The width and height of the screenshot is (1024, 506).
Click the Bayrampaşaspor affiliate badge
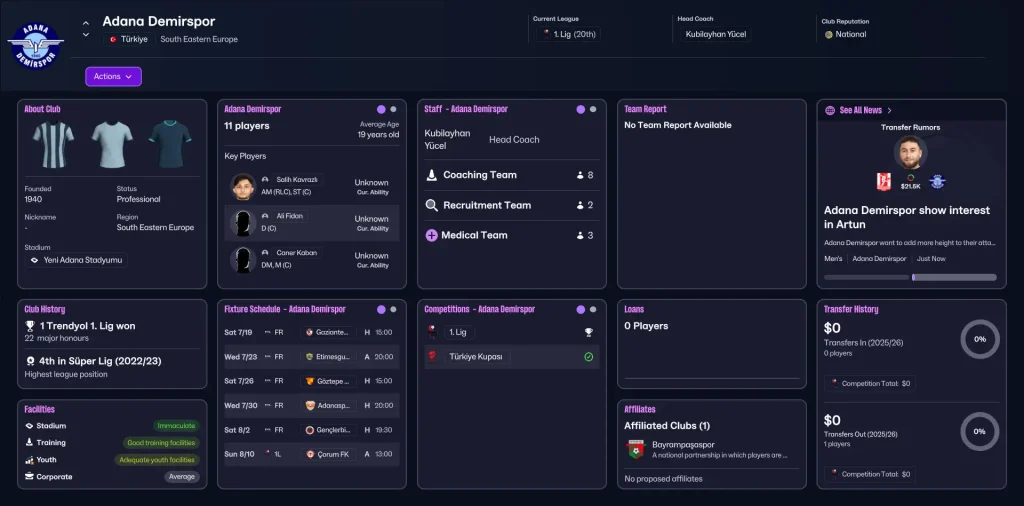pyautogui.click(x=635, y=449)
